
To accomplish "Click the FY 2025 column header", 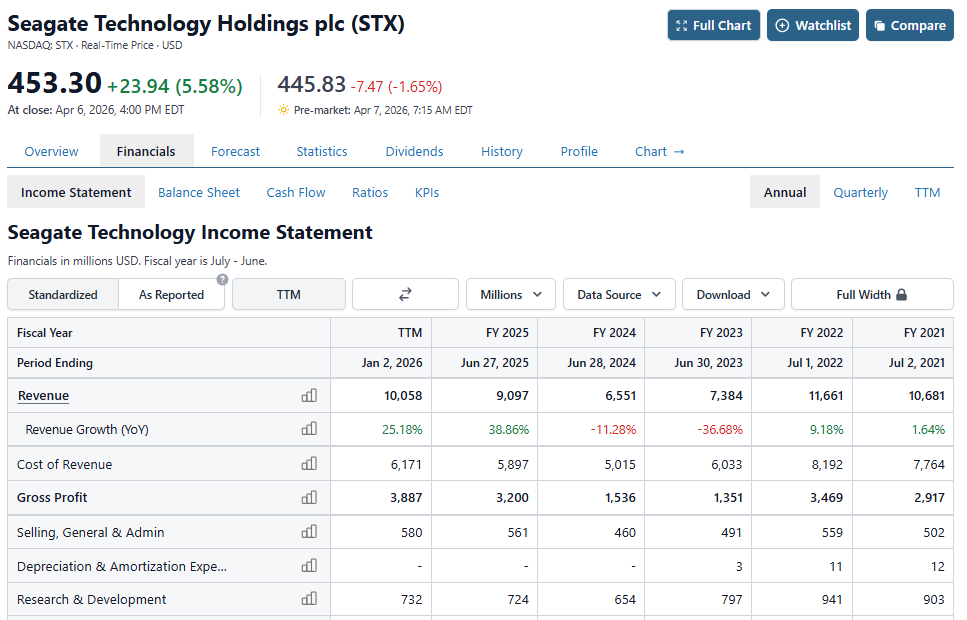I will point(507,333).
